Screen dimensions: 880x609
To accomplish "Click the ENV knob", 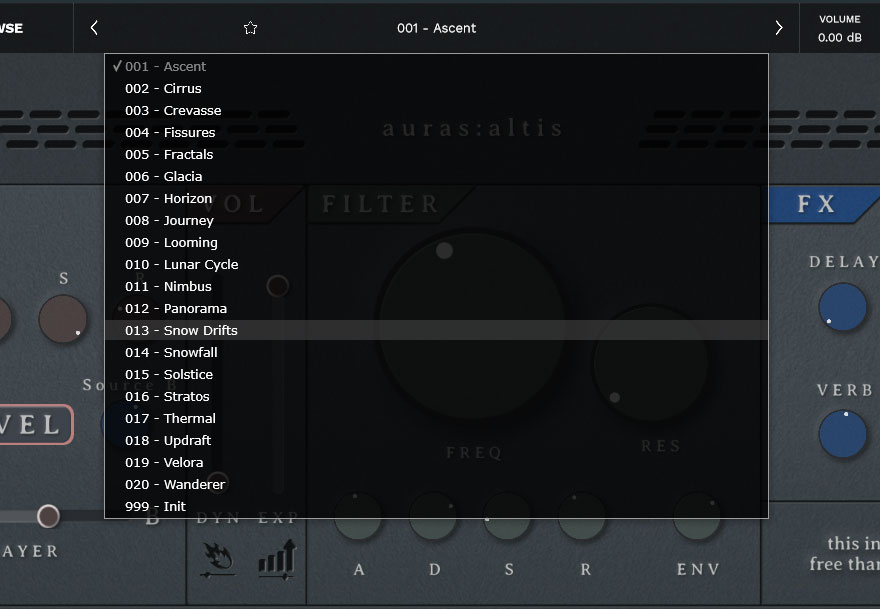I will [697, 516].
